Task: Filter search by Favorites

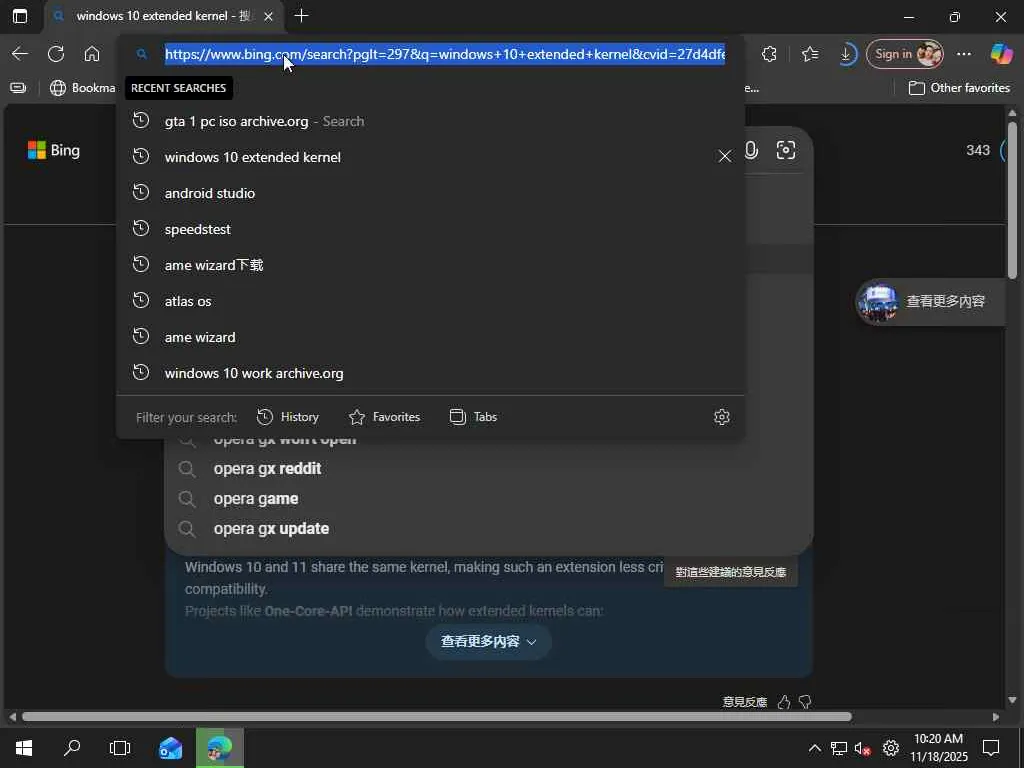Action: tap(385, 417)
